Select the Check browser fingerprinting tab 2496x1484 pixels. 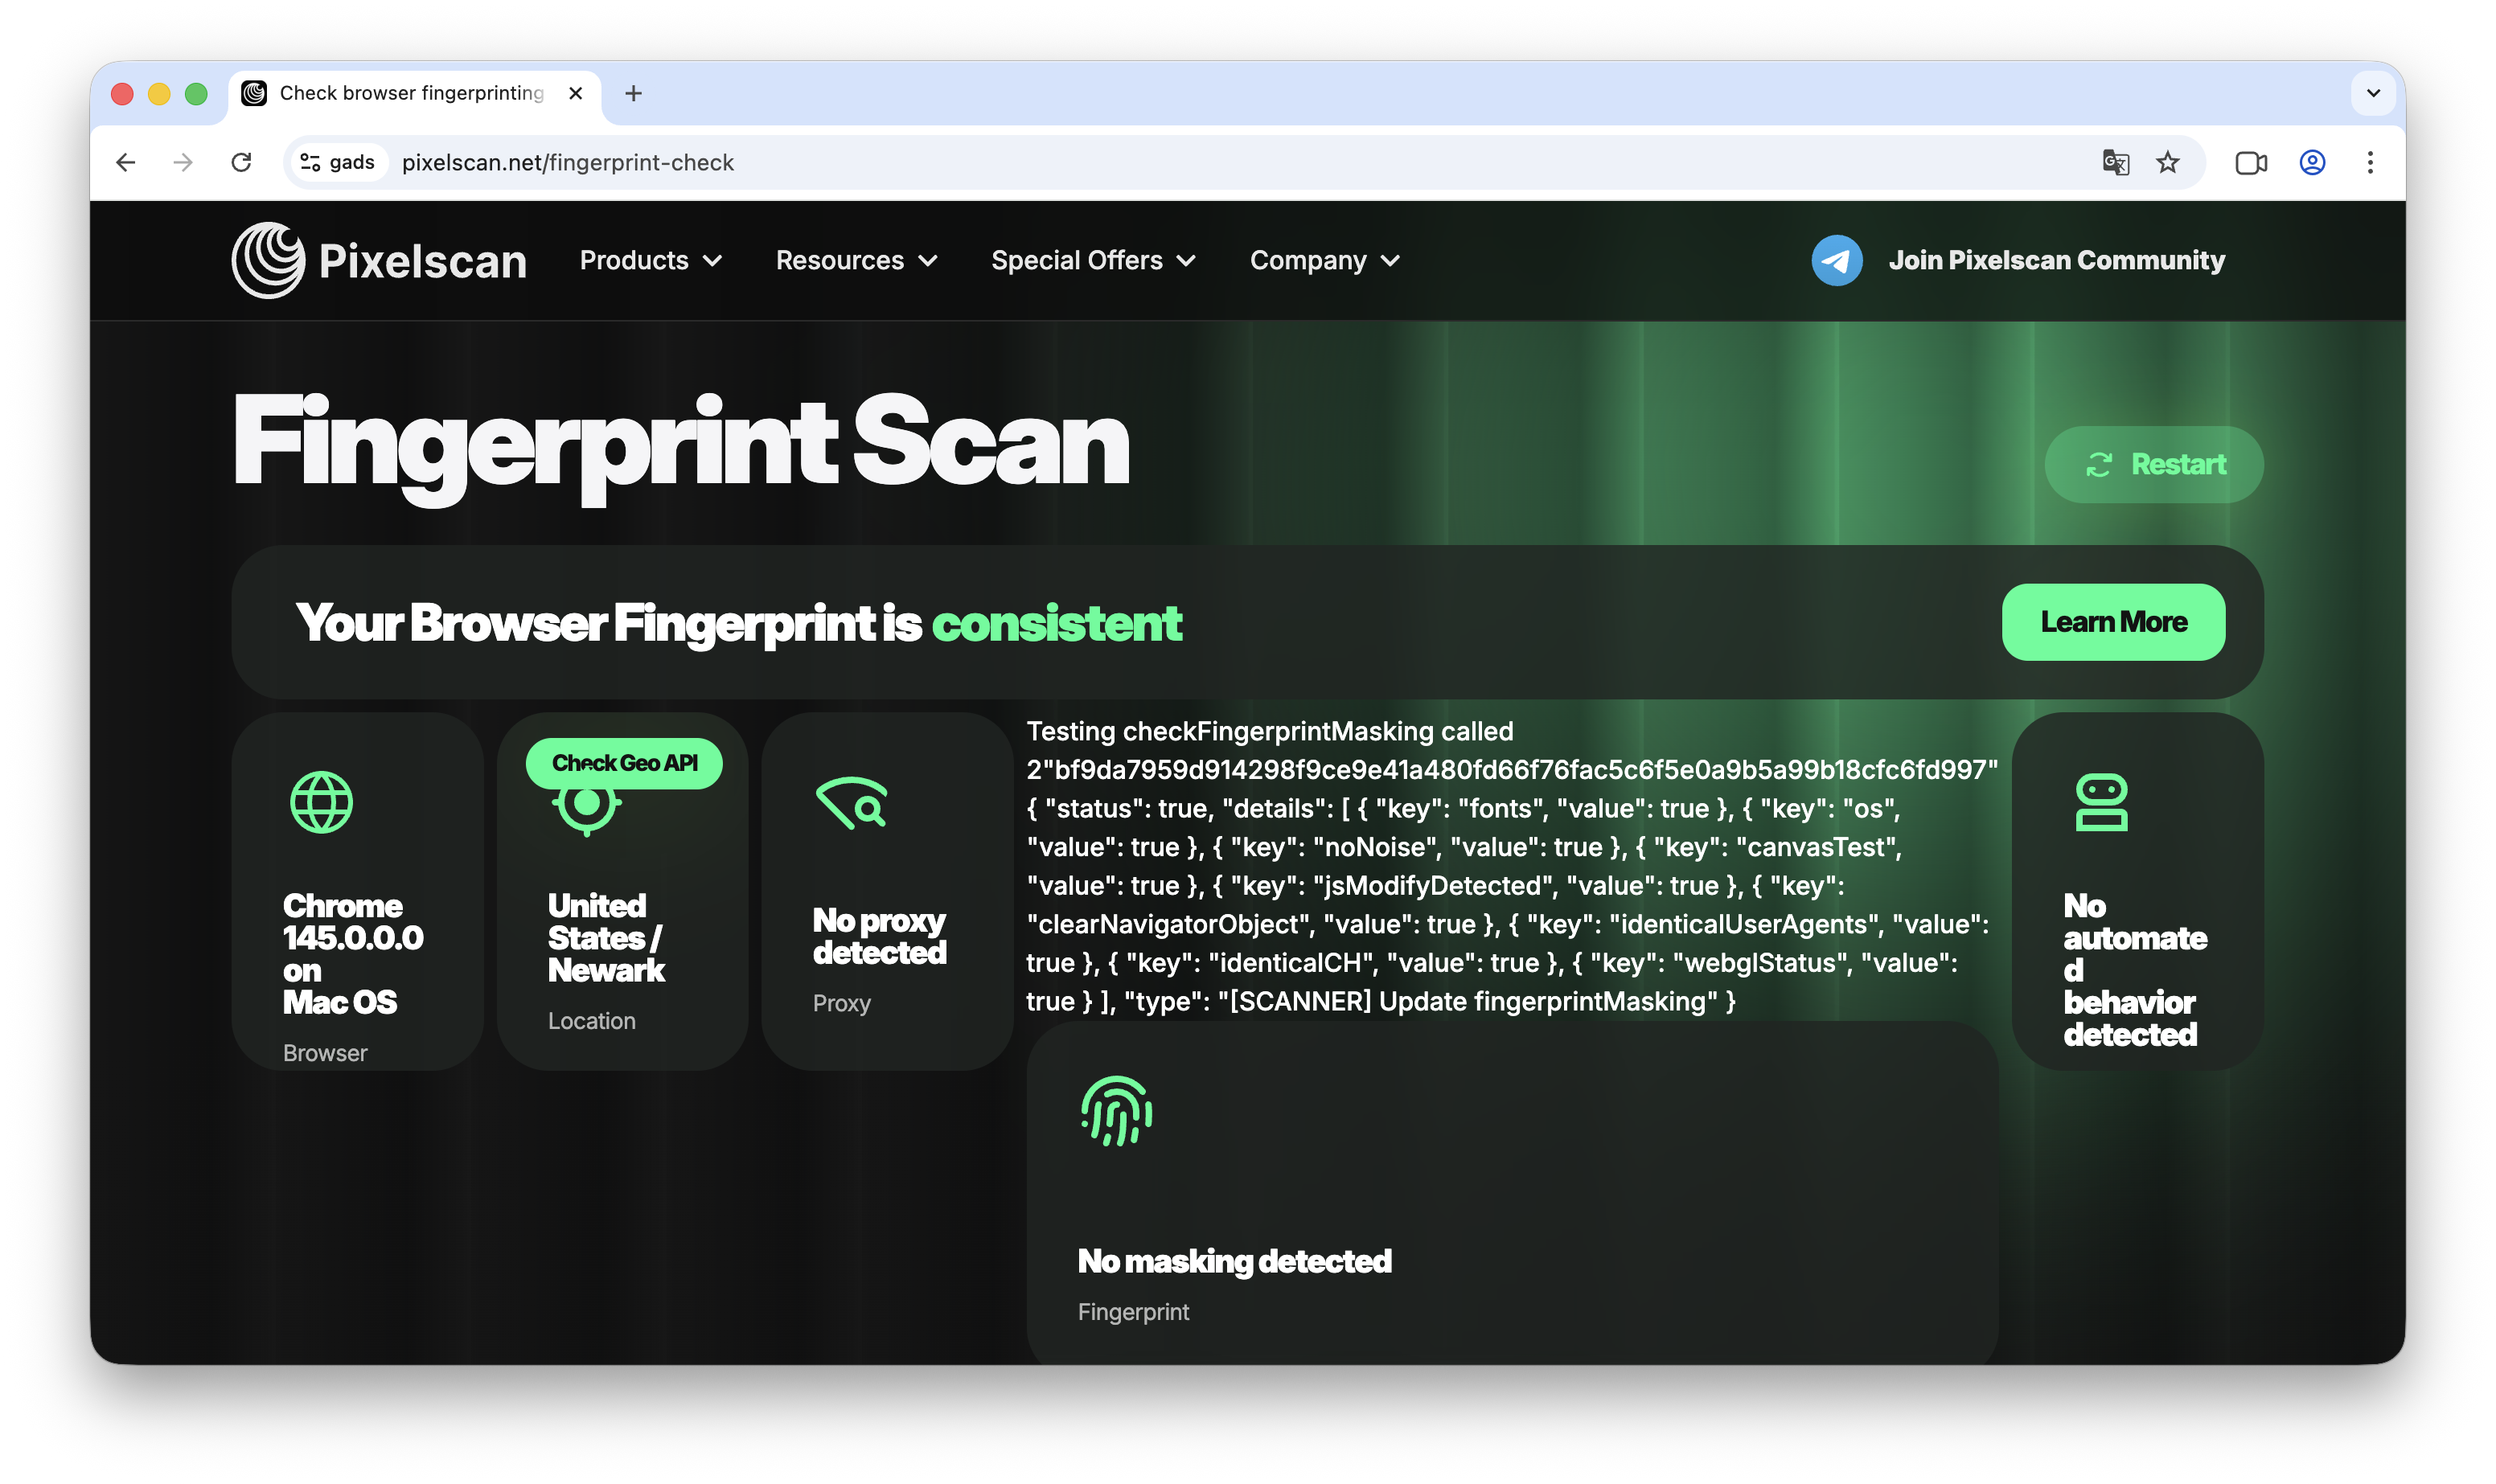pyautogui.click(x=410, y=93)
